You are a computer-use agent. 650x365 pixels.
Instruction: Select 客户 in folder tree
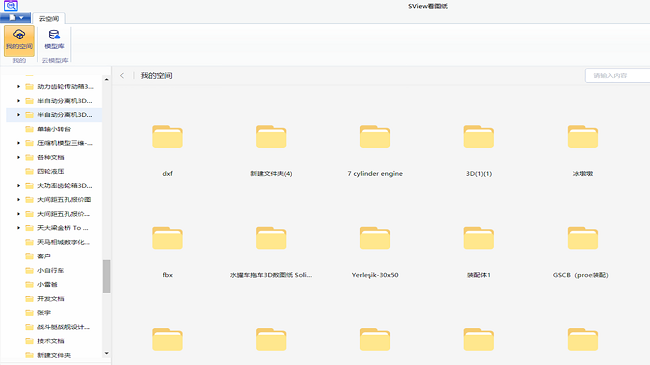pos(44,256)
